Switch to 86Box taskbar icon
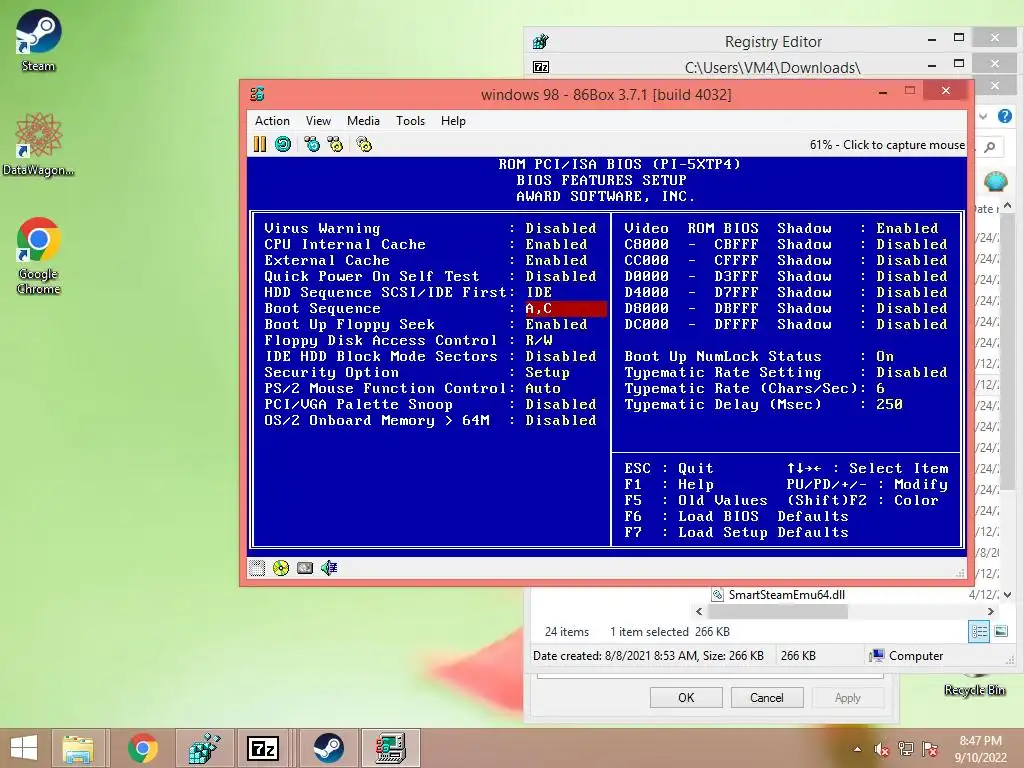The height and width of the screenshot is (768, 1024). pyautogui.click(x=391, y=748)
